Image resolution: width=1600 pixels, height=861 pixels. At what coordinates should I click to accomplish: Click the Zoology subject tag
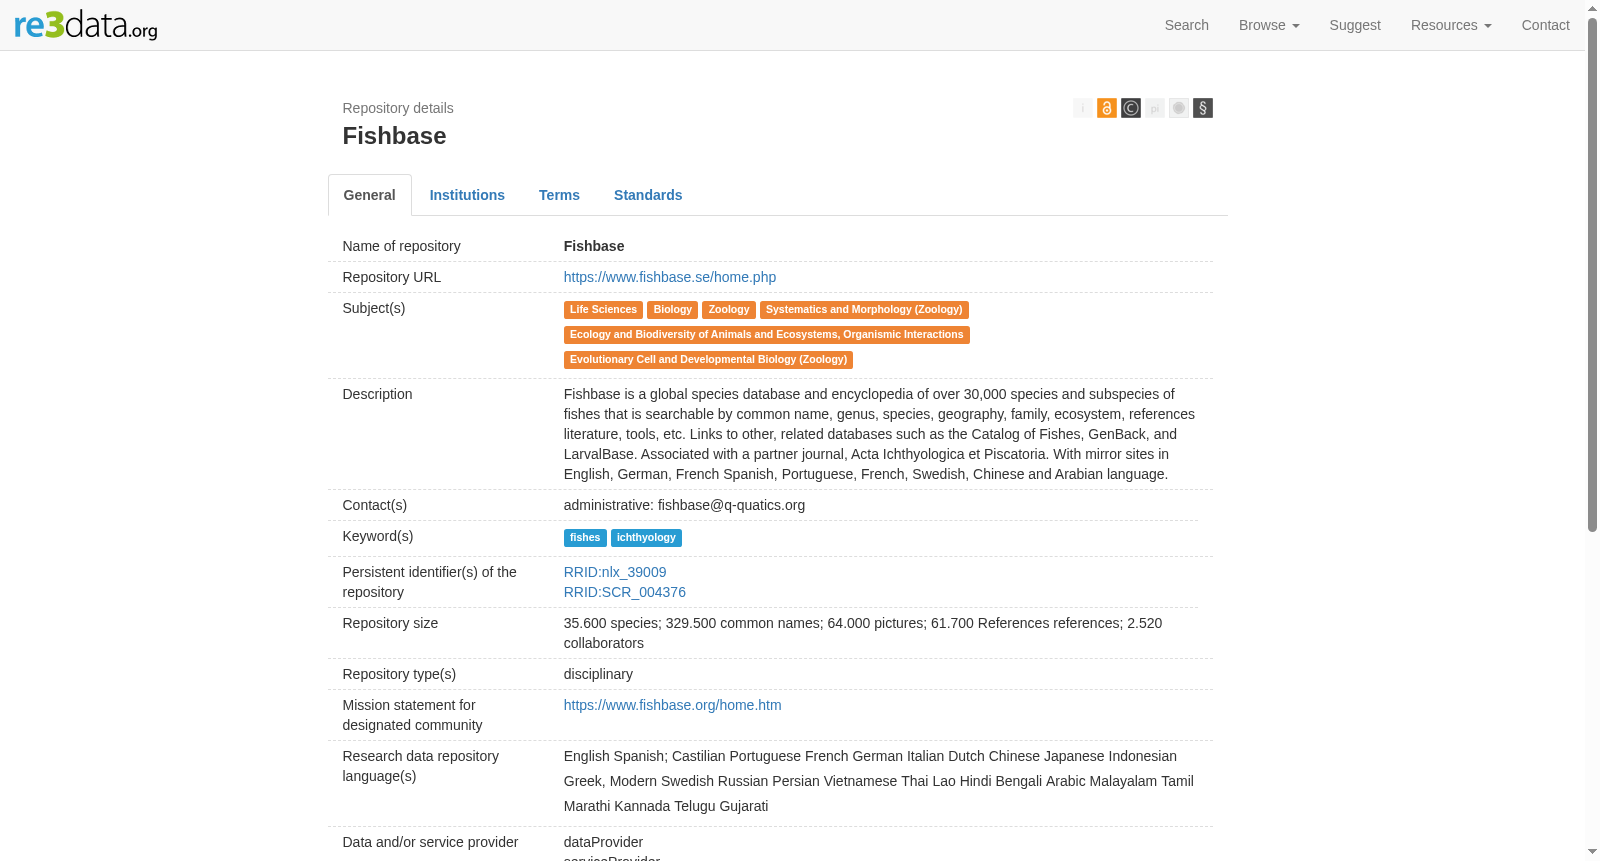728,310
